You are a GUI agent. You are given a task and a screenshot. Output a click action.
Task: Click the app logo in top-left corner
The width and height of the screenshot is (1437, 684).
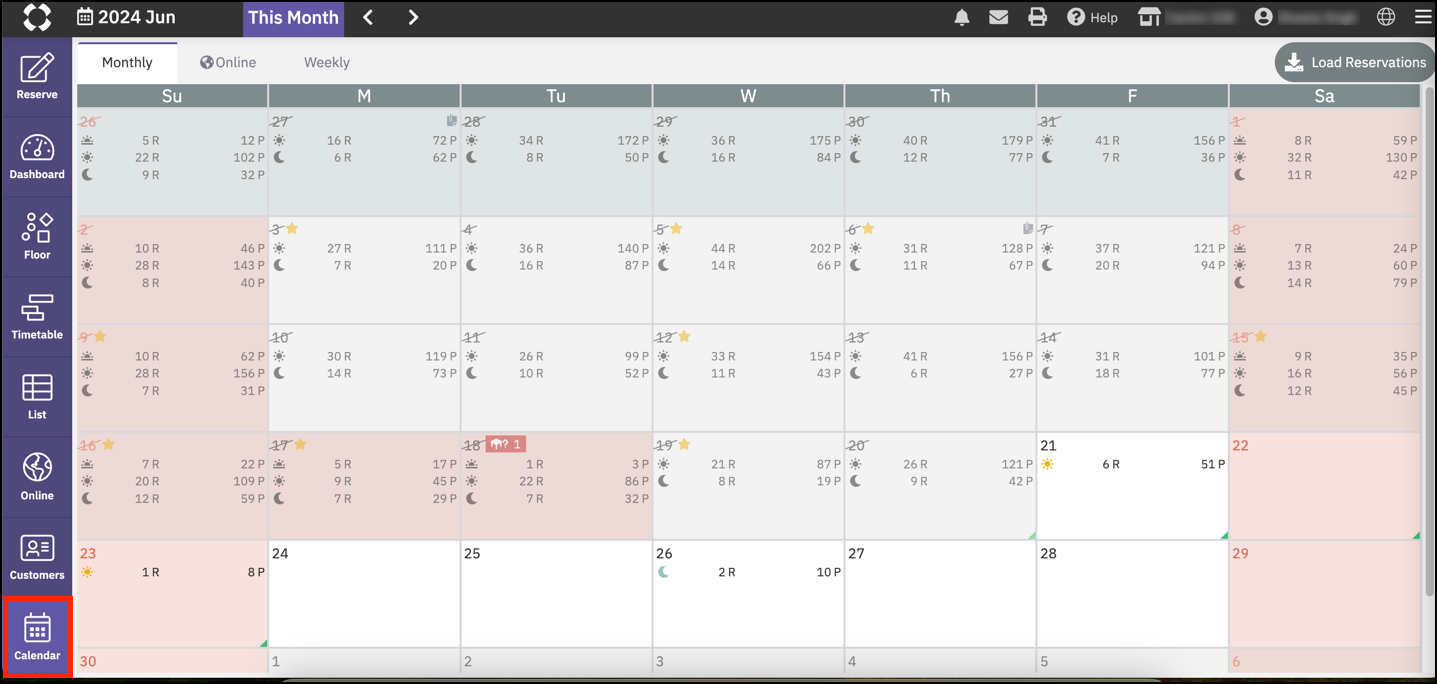37,17
